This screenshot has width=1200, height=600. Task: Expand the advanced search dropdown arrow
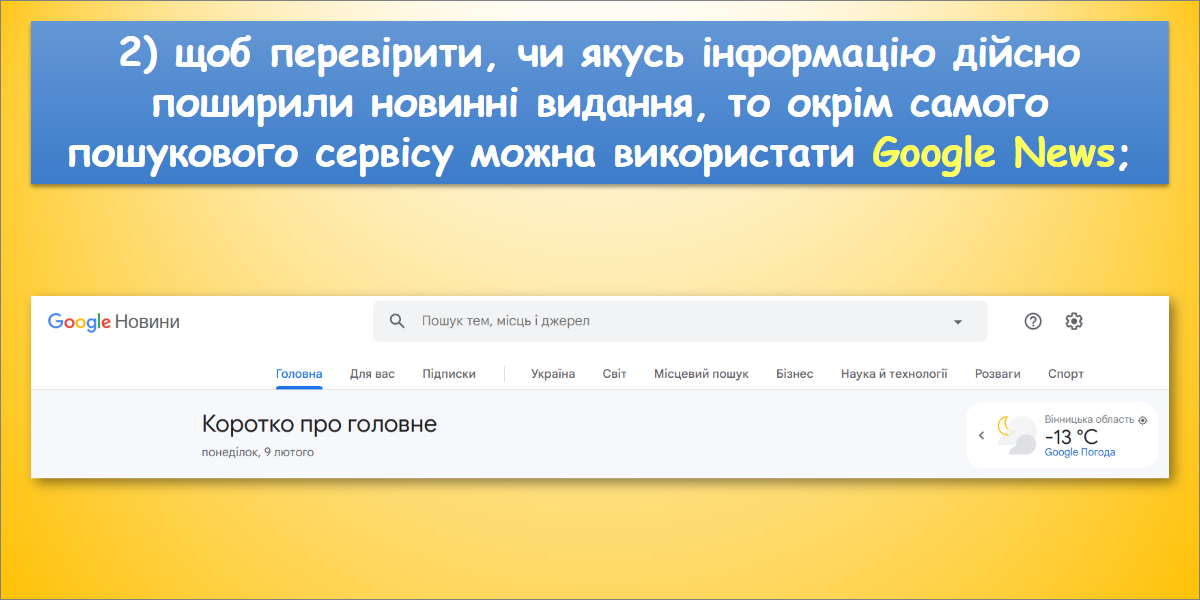[957, 322]
